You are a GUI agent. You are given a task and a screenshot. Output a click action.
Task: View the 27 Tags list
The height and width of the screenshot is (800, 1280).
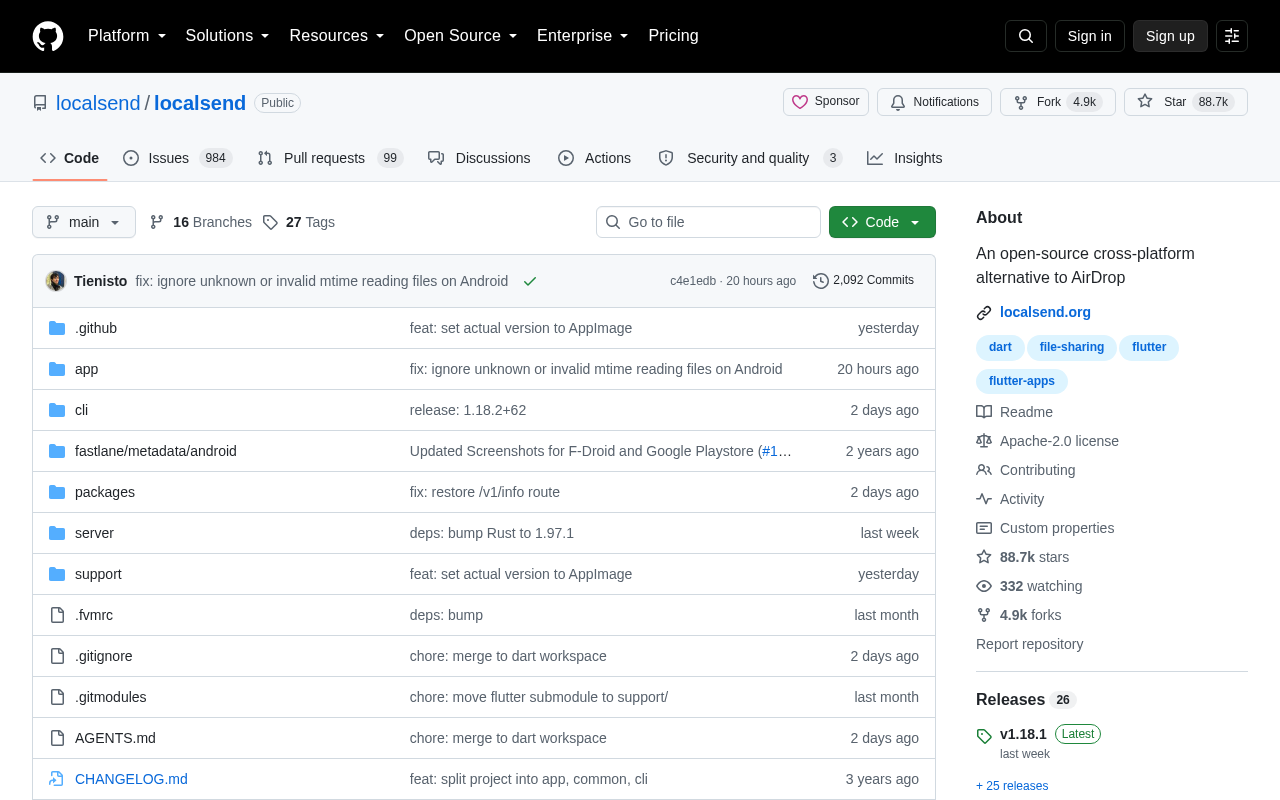(x=299, y=222)
